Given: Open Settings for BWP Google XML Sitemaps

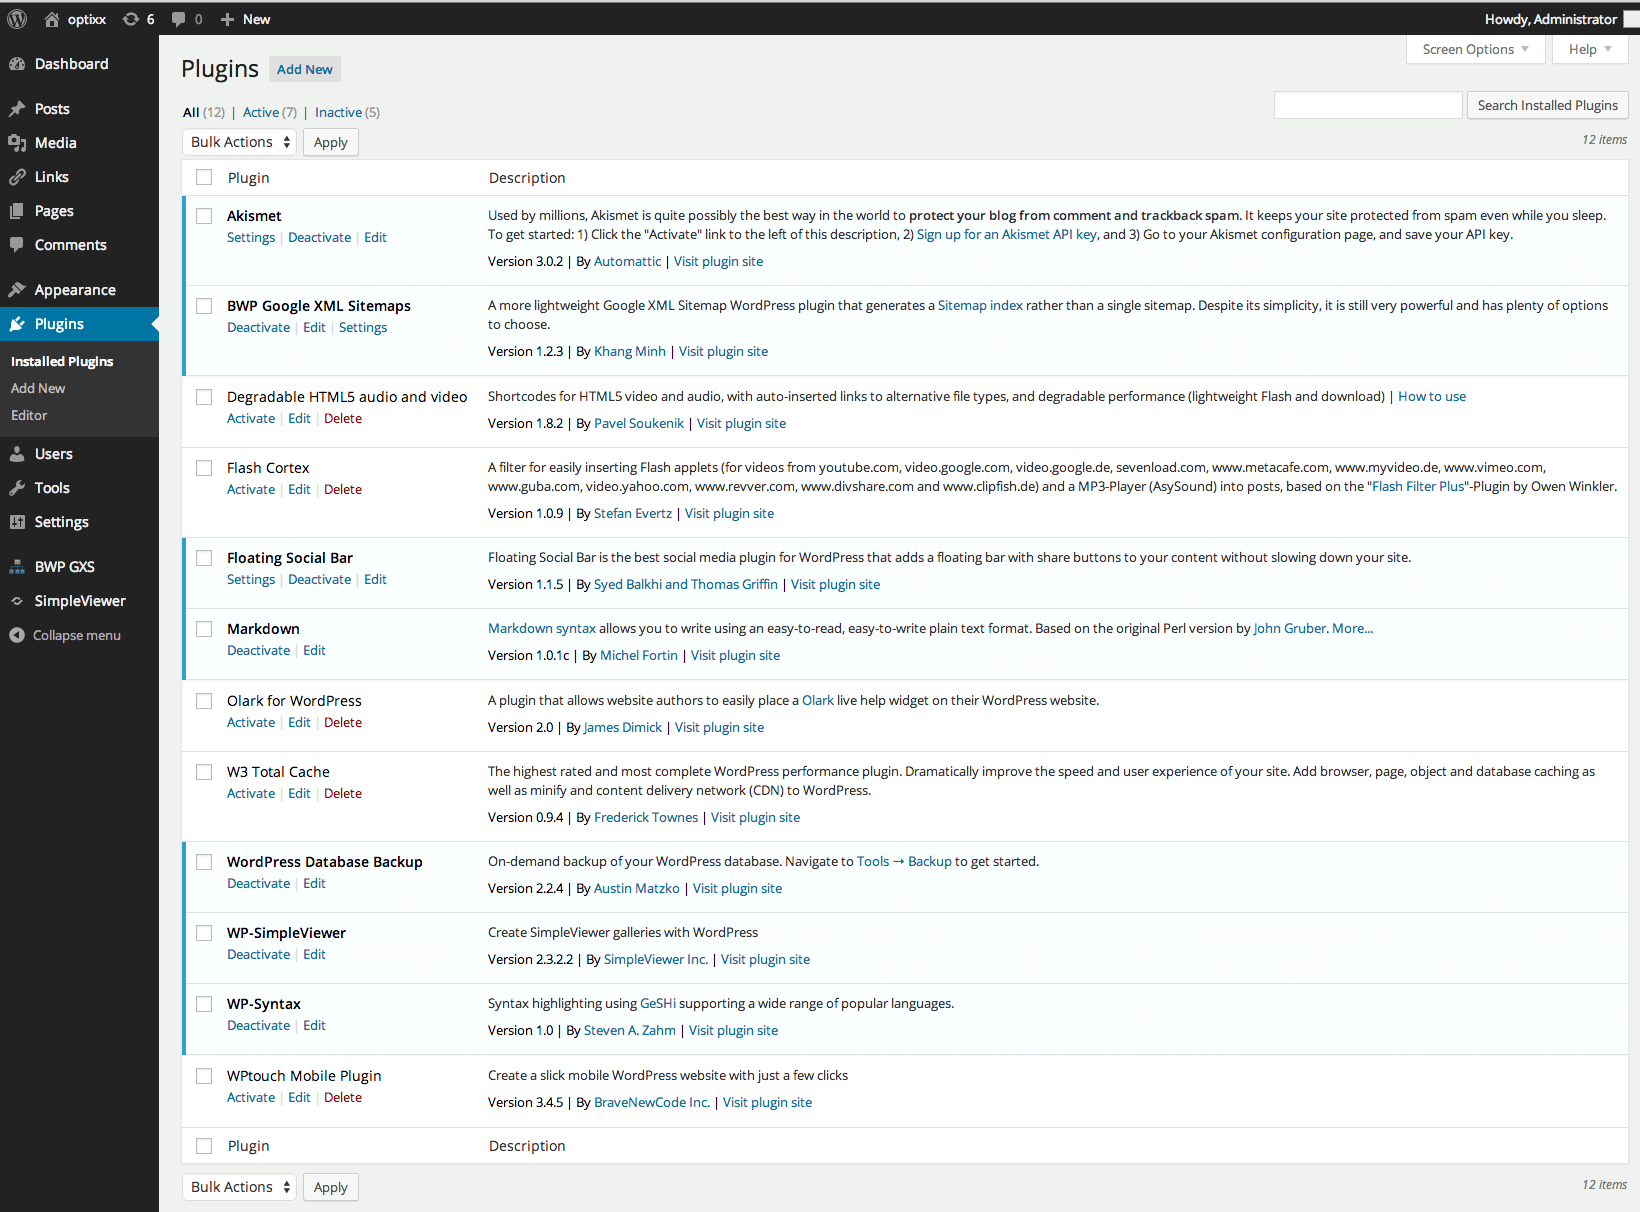Looking at the screenshot, I should click(363, 327).
